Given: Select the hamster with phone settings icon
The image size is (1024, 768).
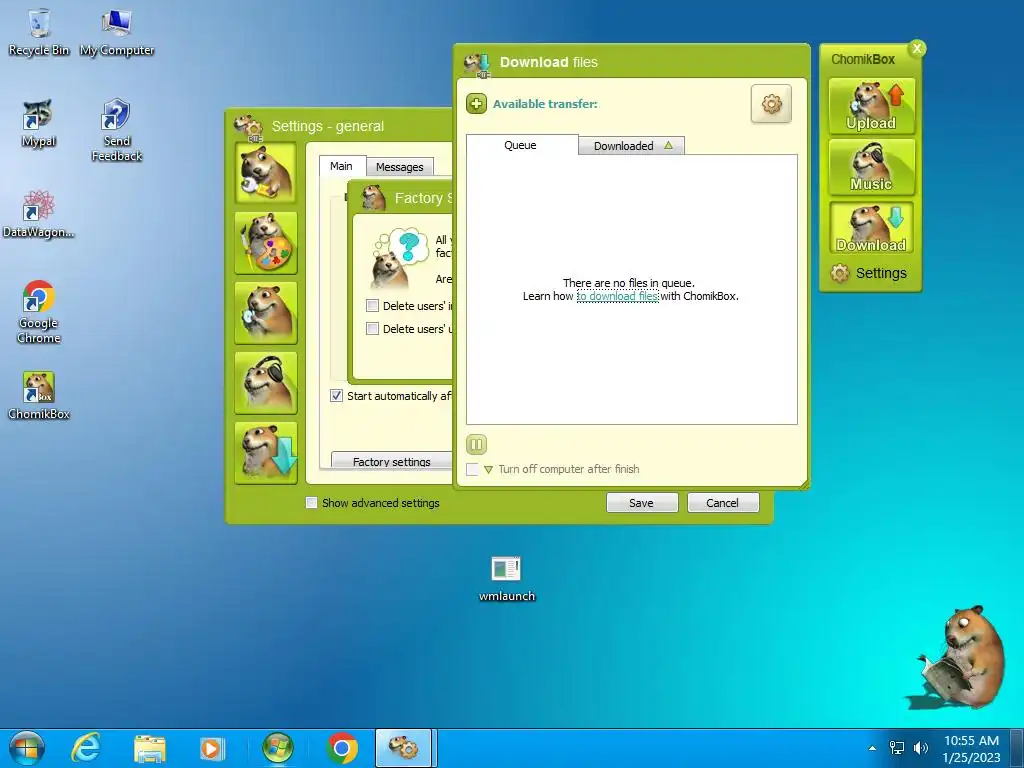Looking at the screenshot, I should (266, 313).
